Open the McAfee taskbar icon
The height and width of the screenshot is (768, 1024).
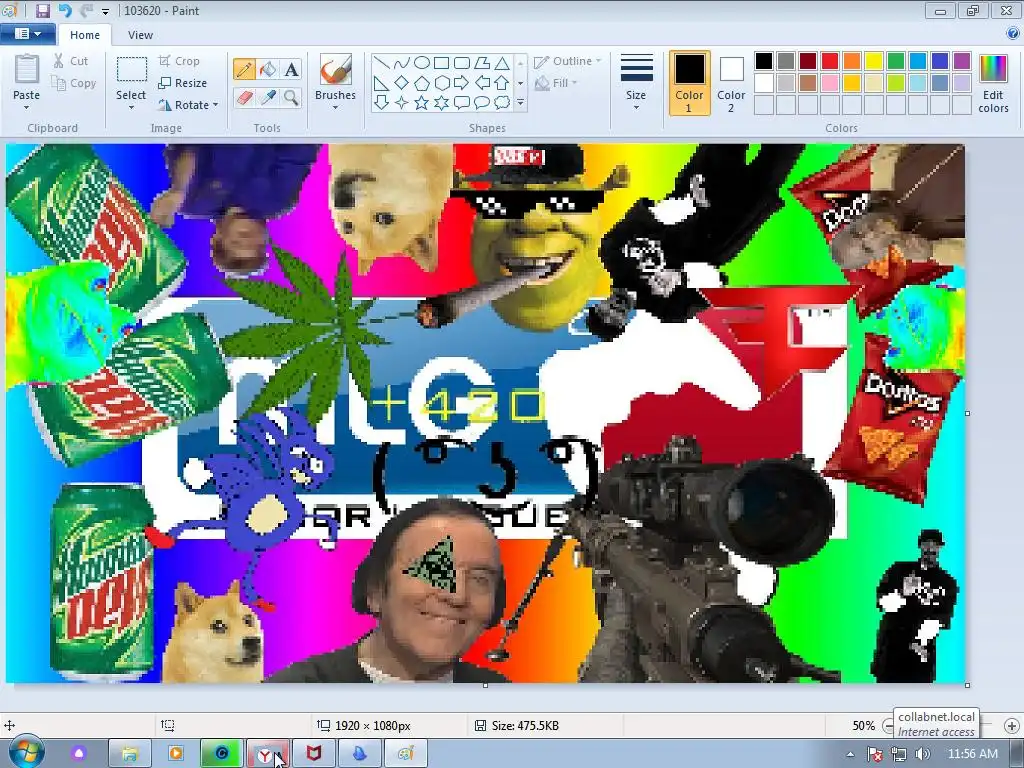coord(313,754)
